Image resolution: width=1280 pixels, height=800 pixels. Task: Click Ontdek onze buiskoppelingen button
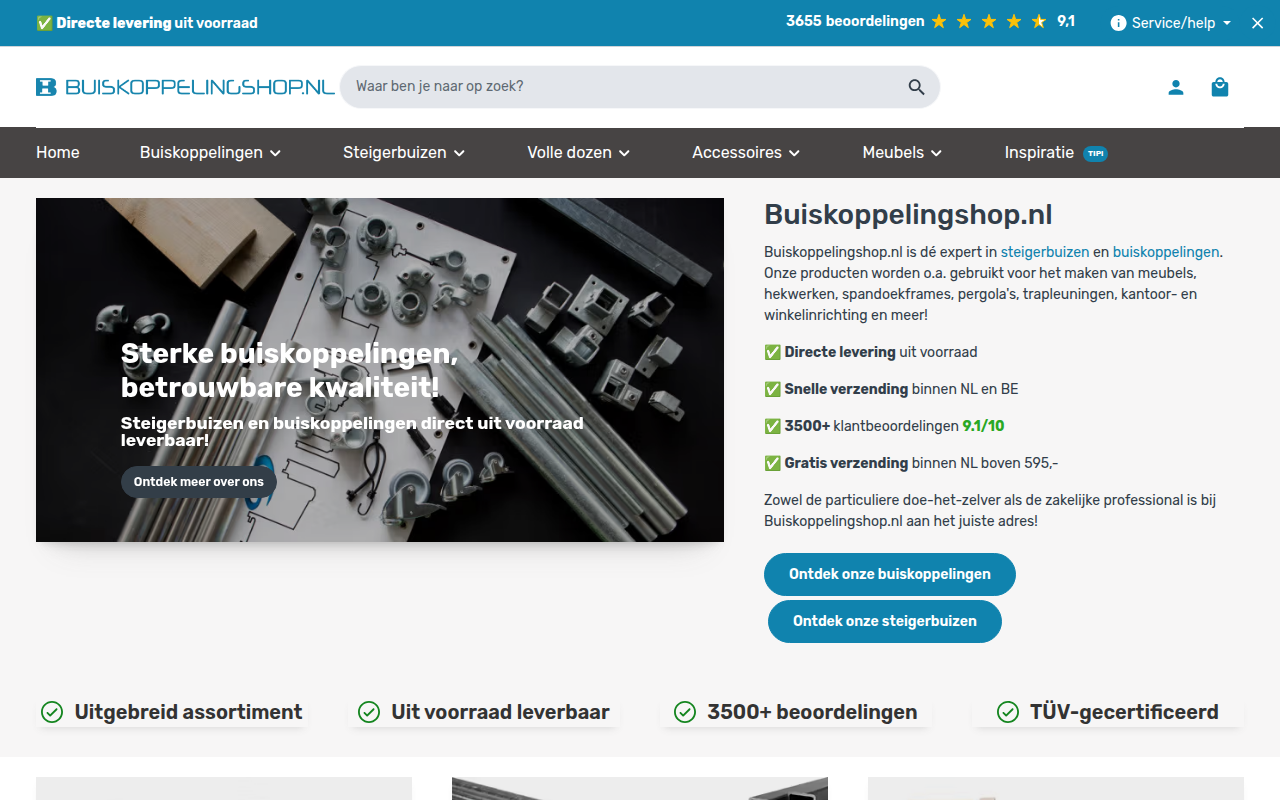pos(890,574)
